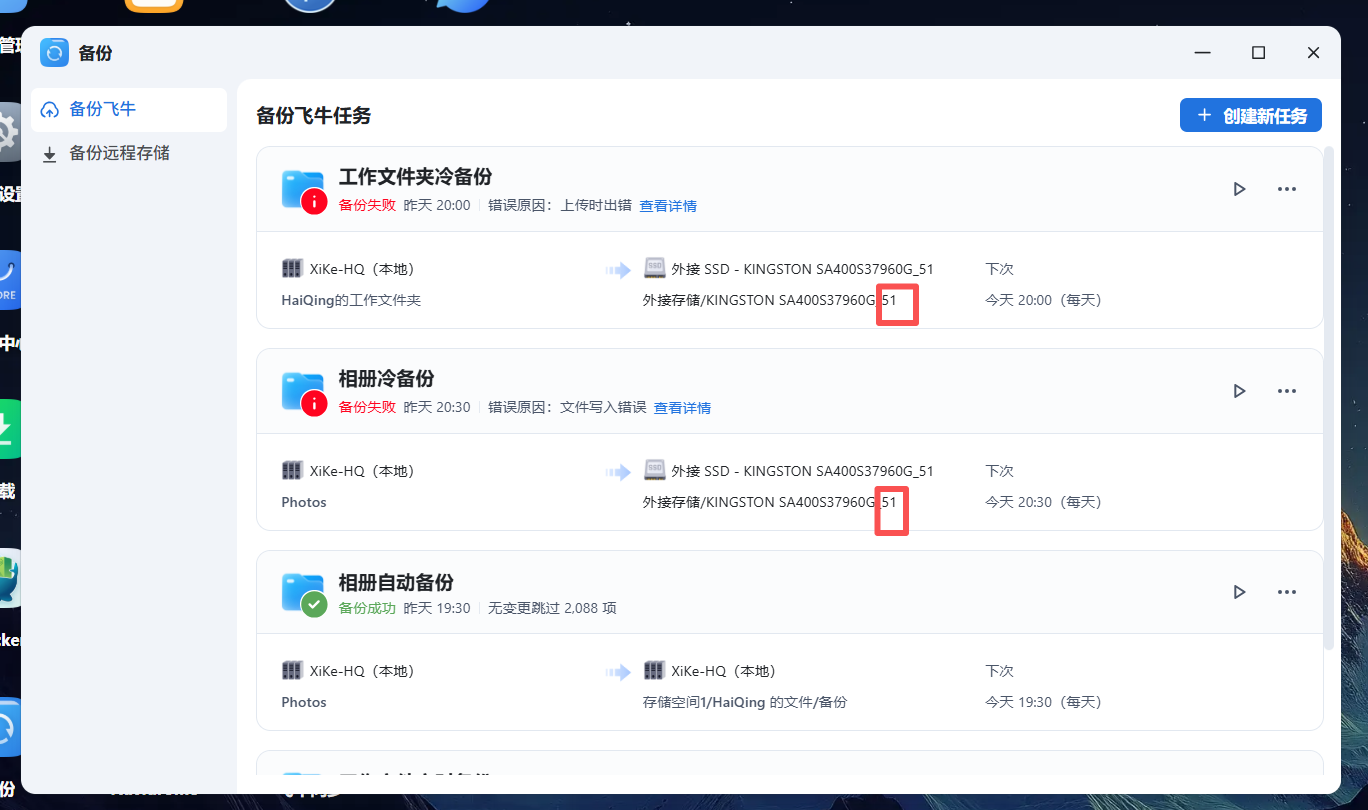The height and width of the screenshot is (810, 1368).
Task: Click HaiQing的工作文件夹 source text
Action: 351,300
